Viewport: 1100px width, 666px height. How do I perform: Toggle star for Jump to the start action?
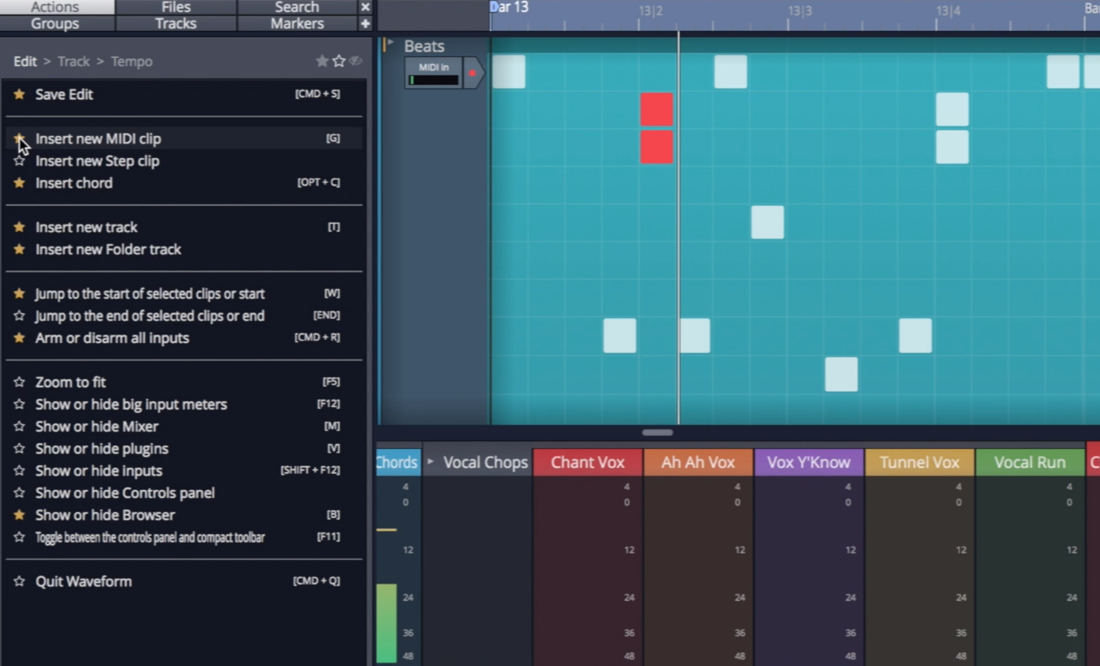click(19, 293)
